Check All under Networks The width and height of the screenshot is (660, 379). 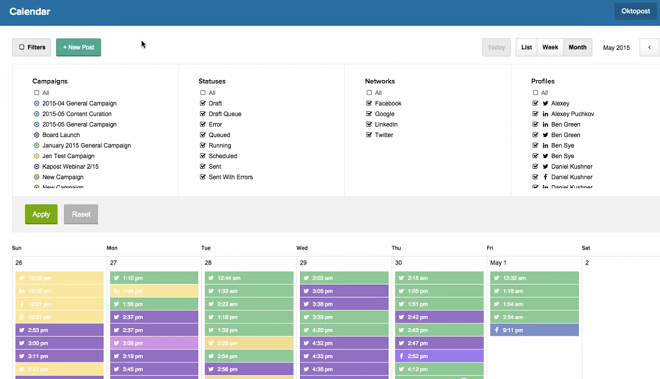pos(369,93)
